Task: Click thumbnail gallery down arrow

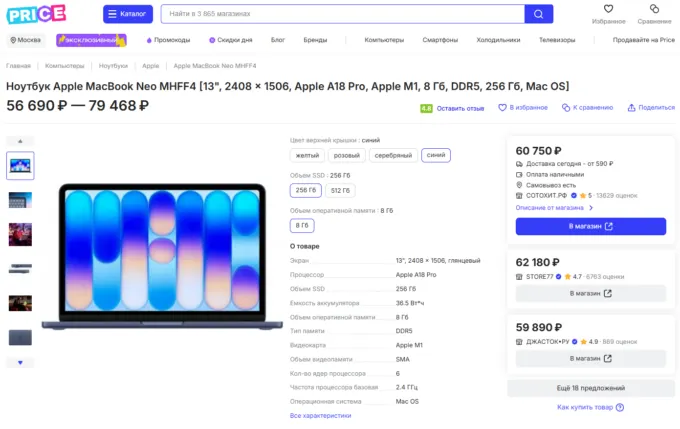Action: click(20, 362)
